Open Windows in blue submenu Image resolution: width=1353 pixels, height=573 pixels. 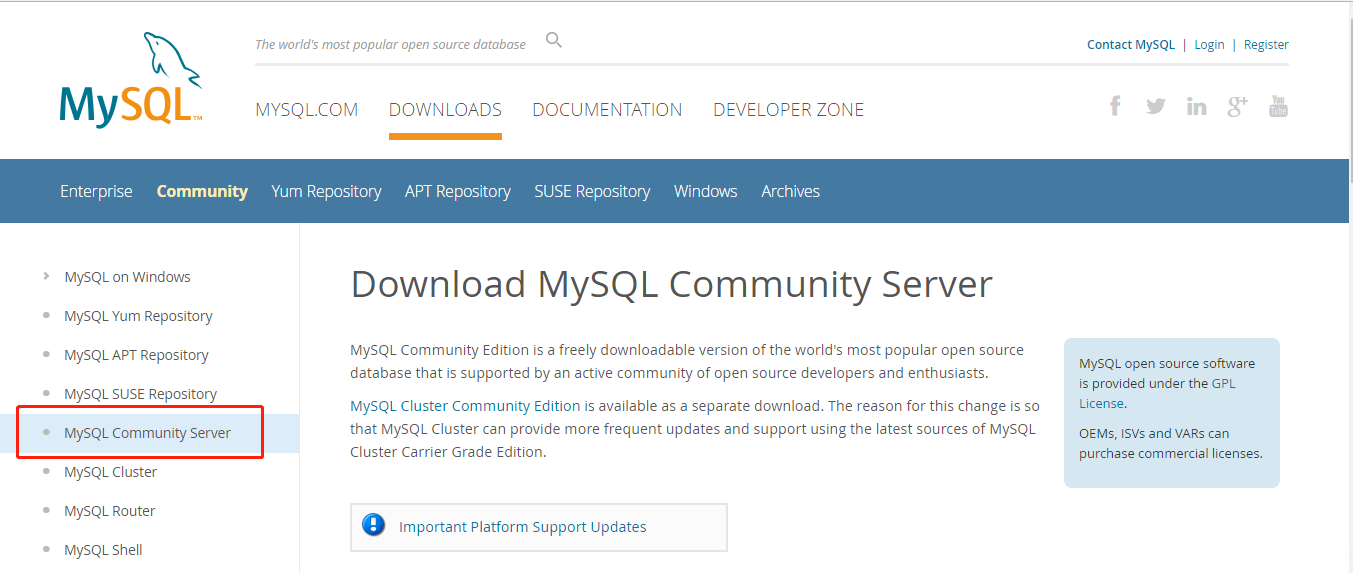706,191
